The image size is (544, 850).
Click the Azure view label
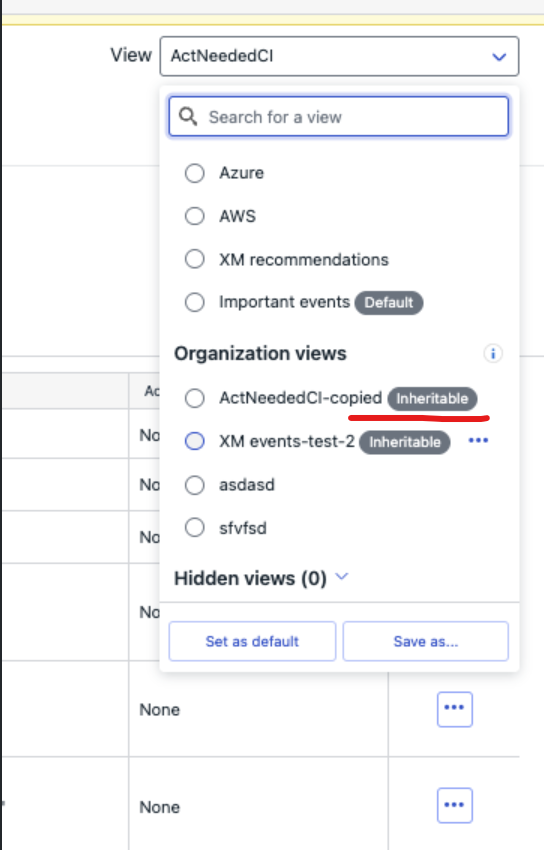(242, 173)
